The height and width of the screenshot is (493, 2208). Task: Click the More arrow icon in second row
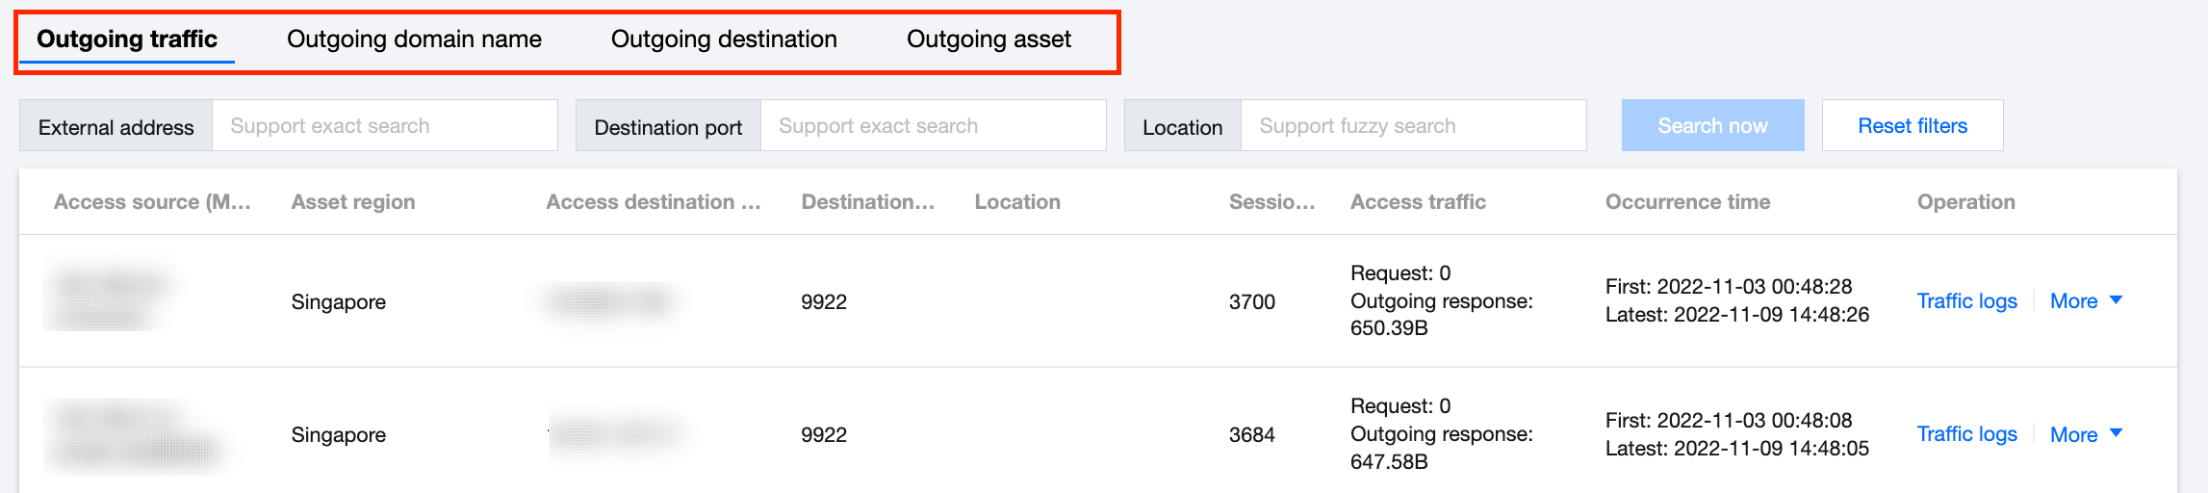[x=2116, y=433]
